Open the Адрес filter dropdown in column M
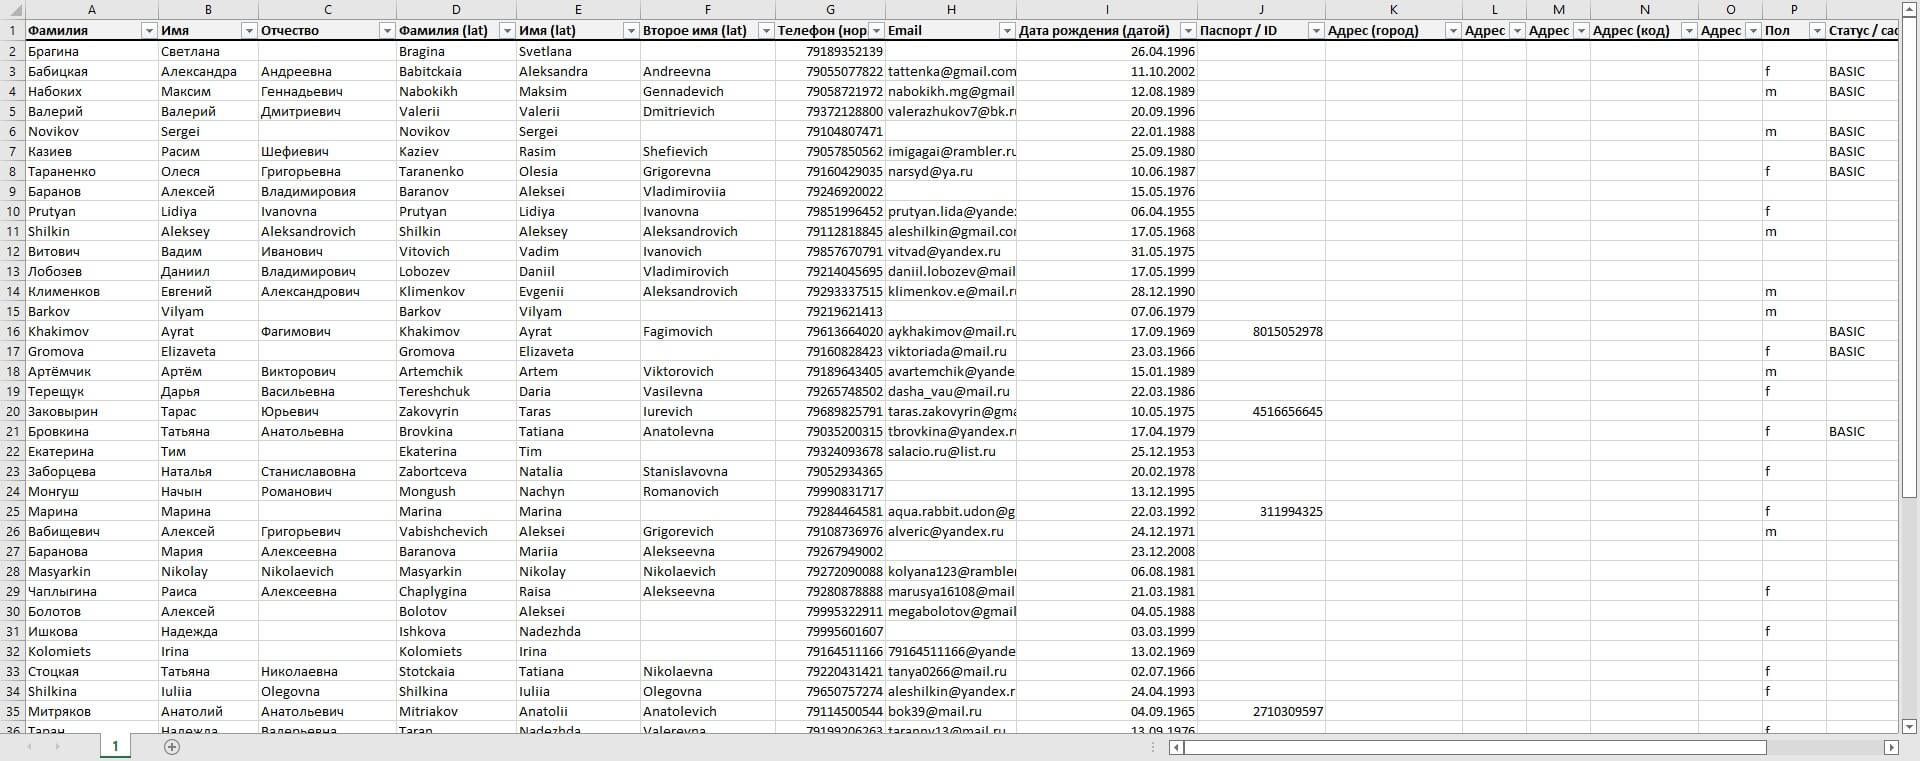Viewport: 1920px width, 761px height. tap(1581, 31)
